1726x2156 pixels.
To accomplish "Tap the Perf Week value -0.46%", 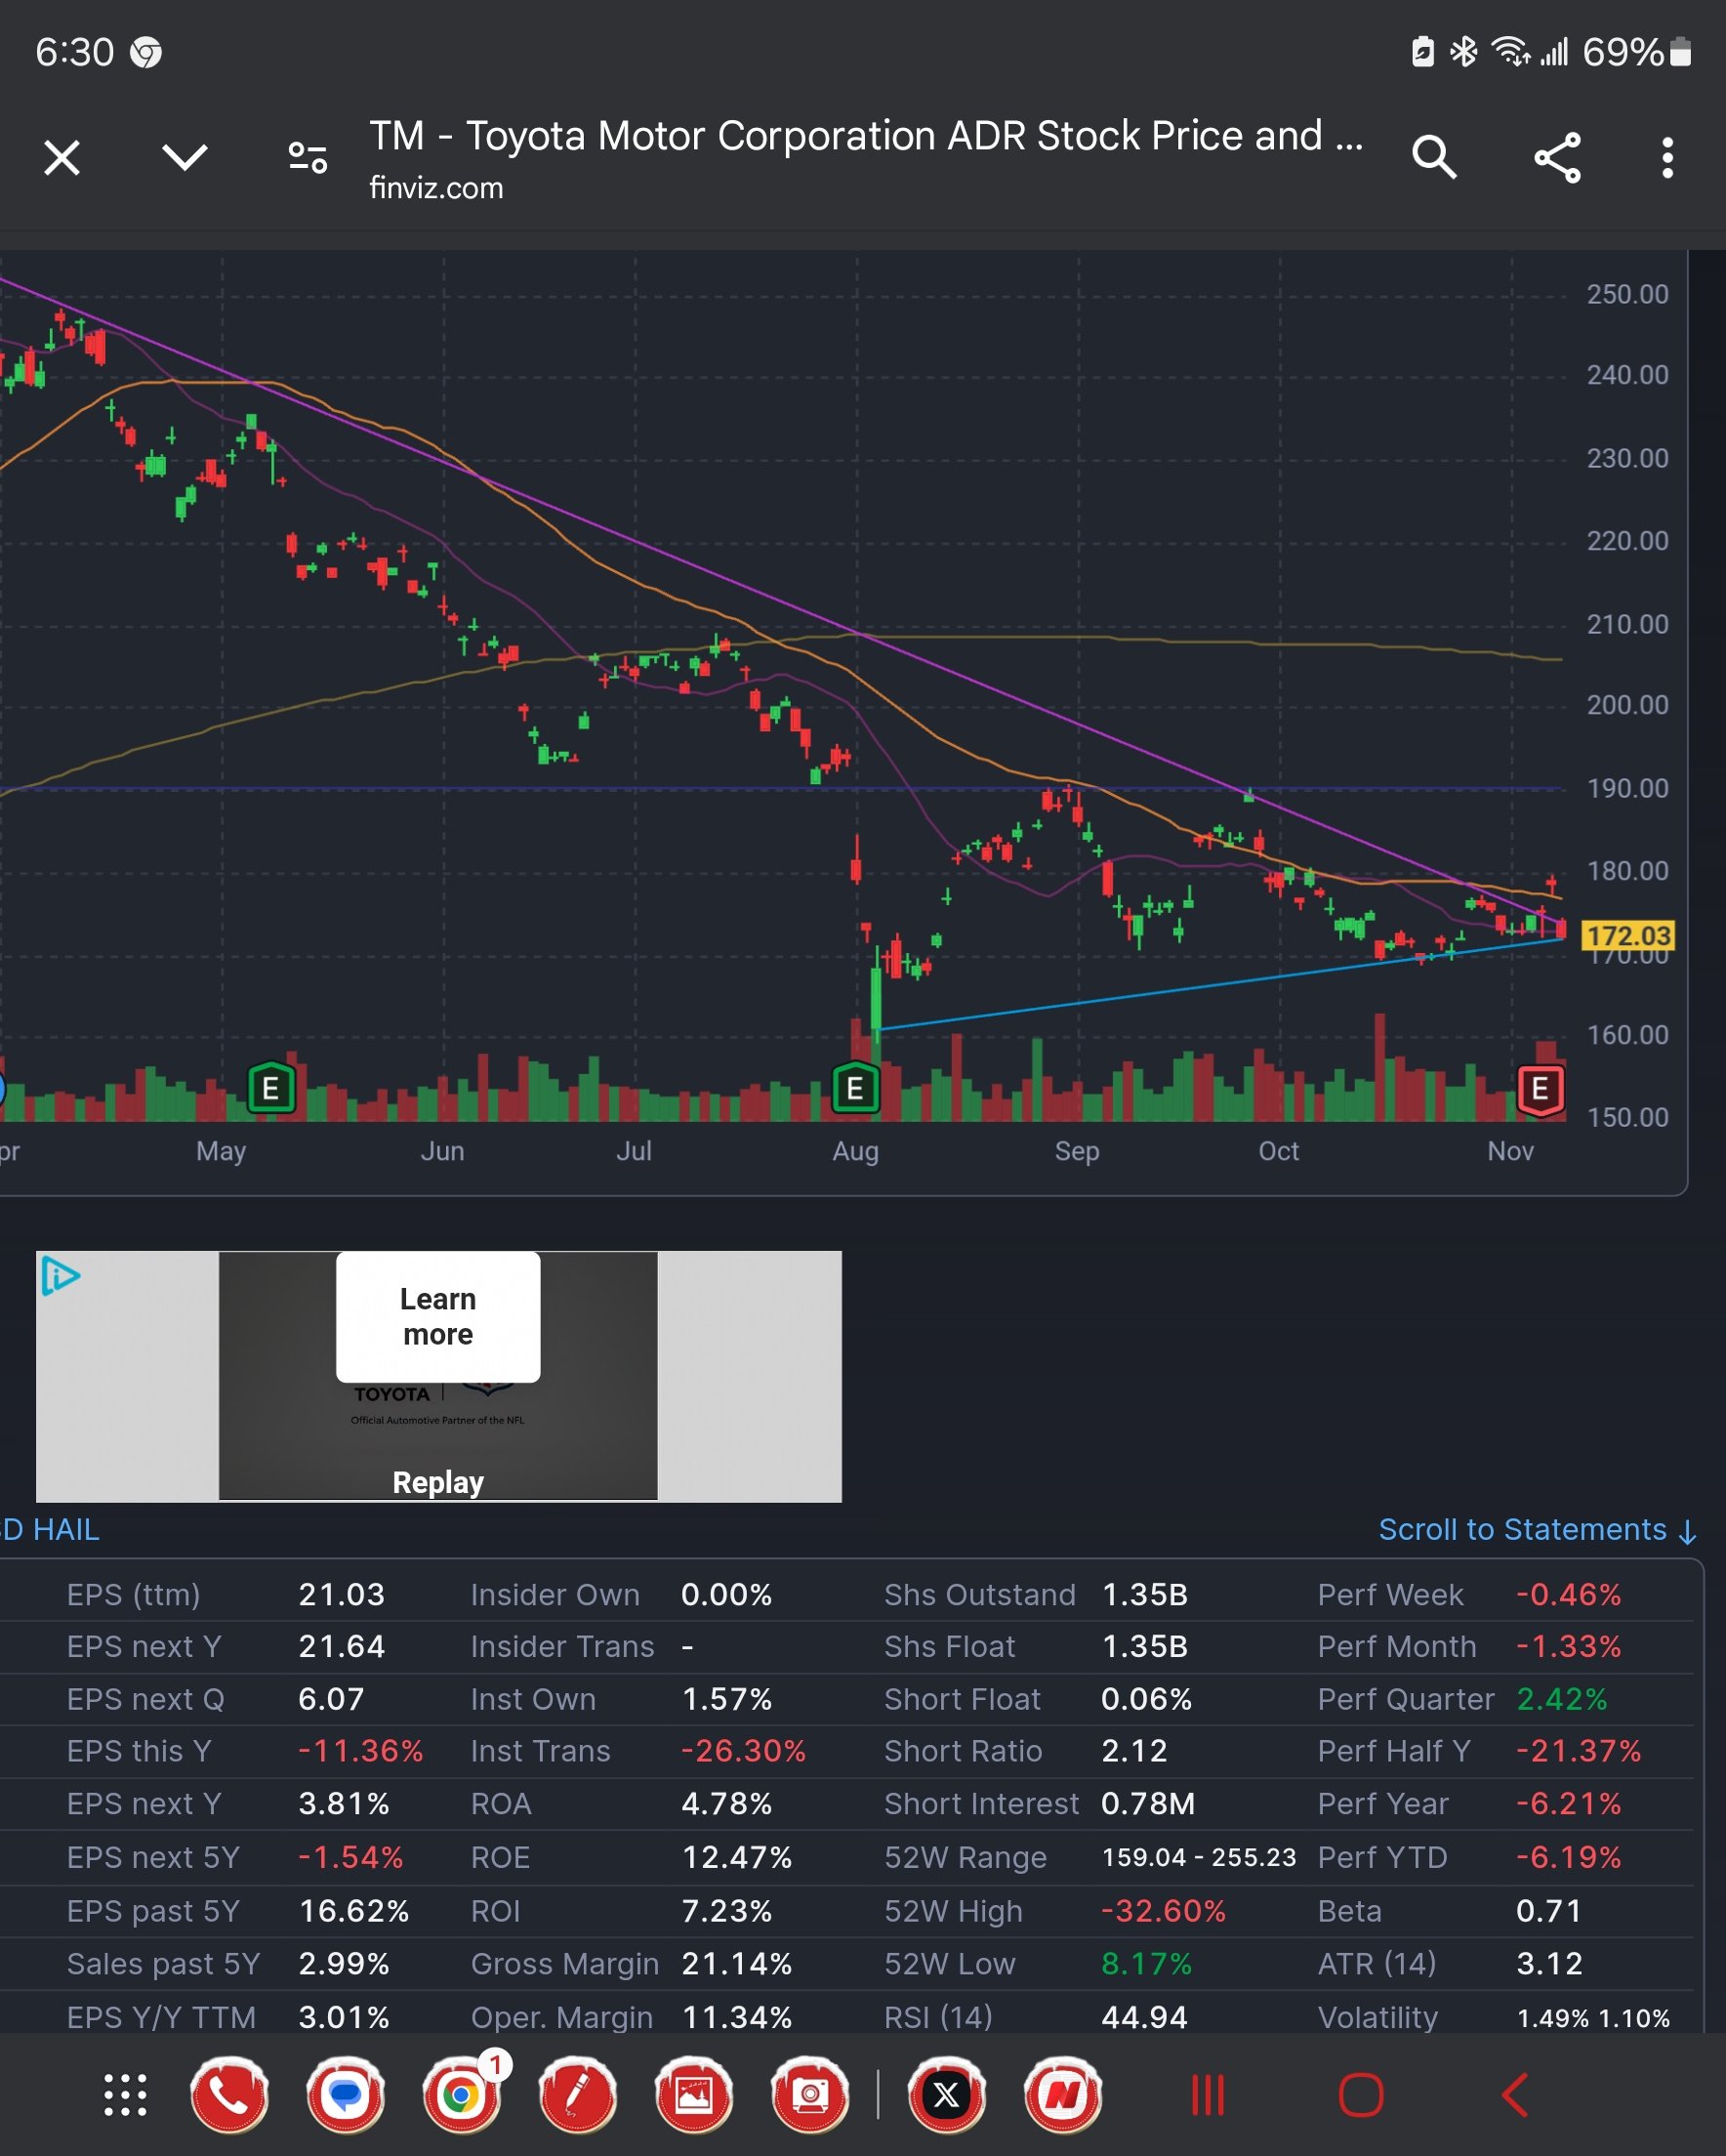I will (x=1568, y=1595).
